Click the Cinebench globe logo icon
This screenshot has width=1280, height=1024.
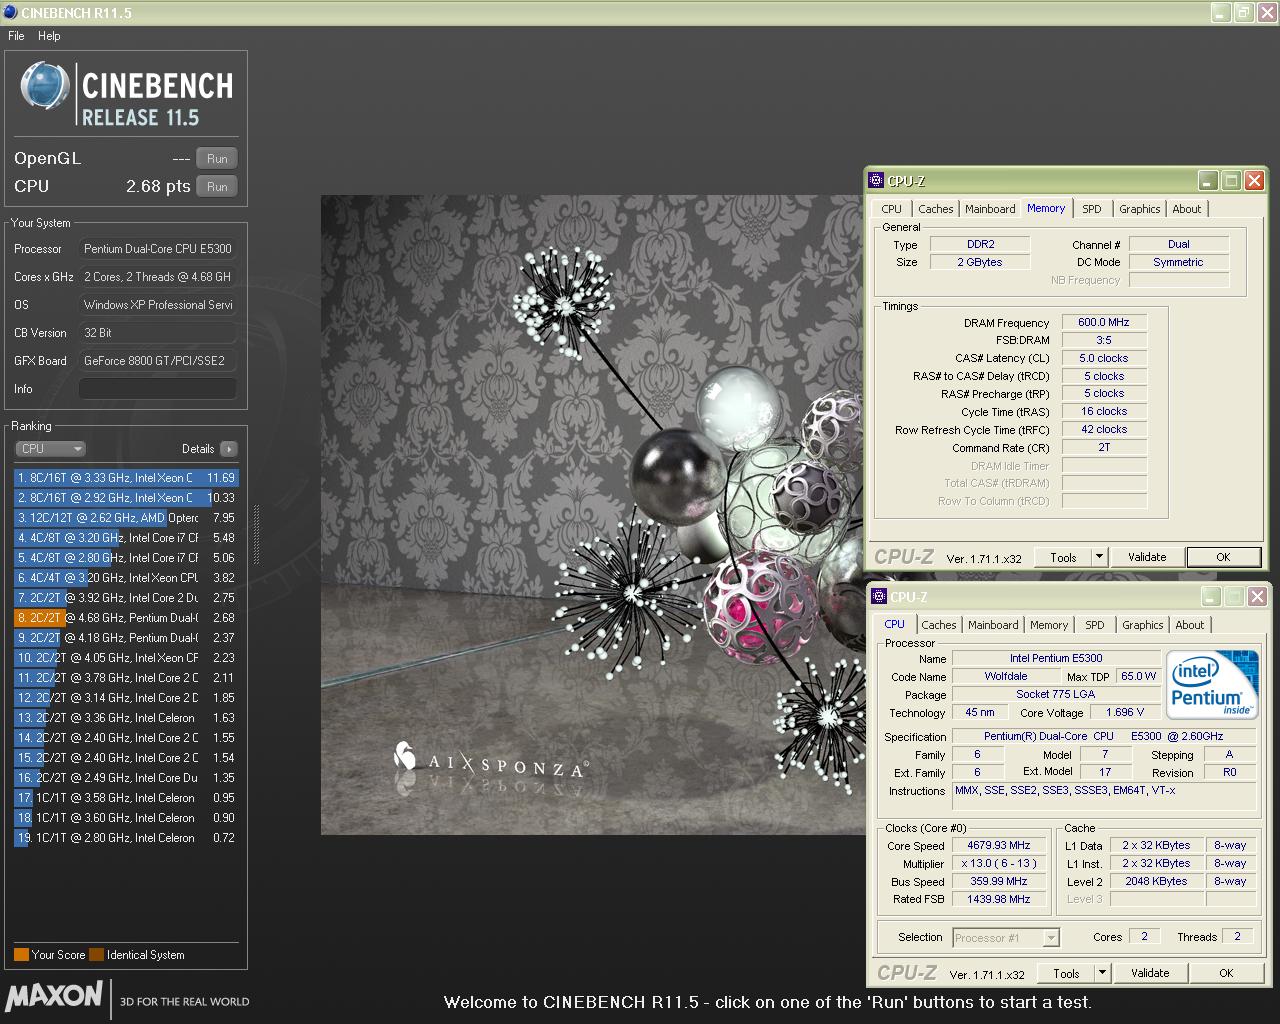(x=44, y=86)
